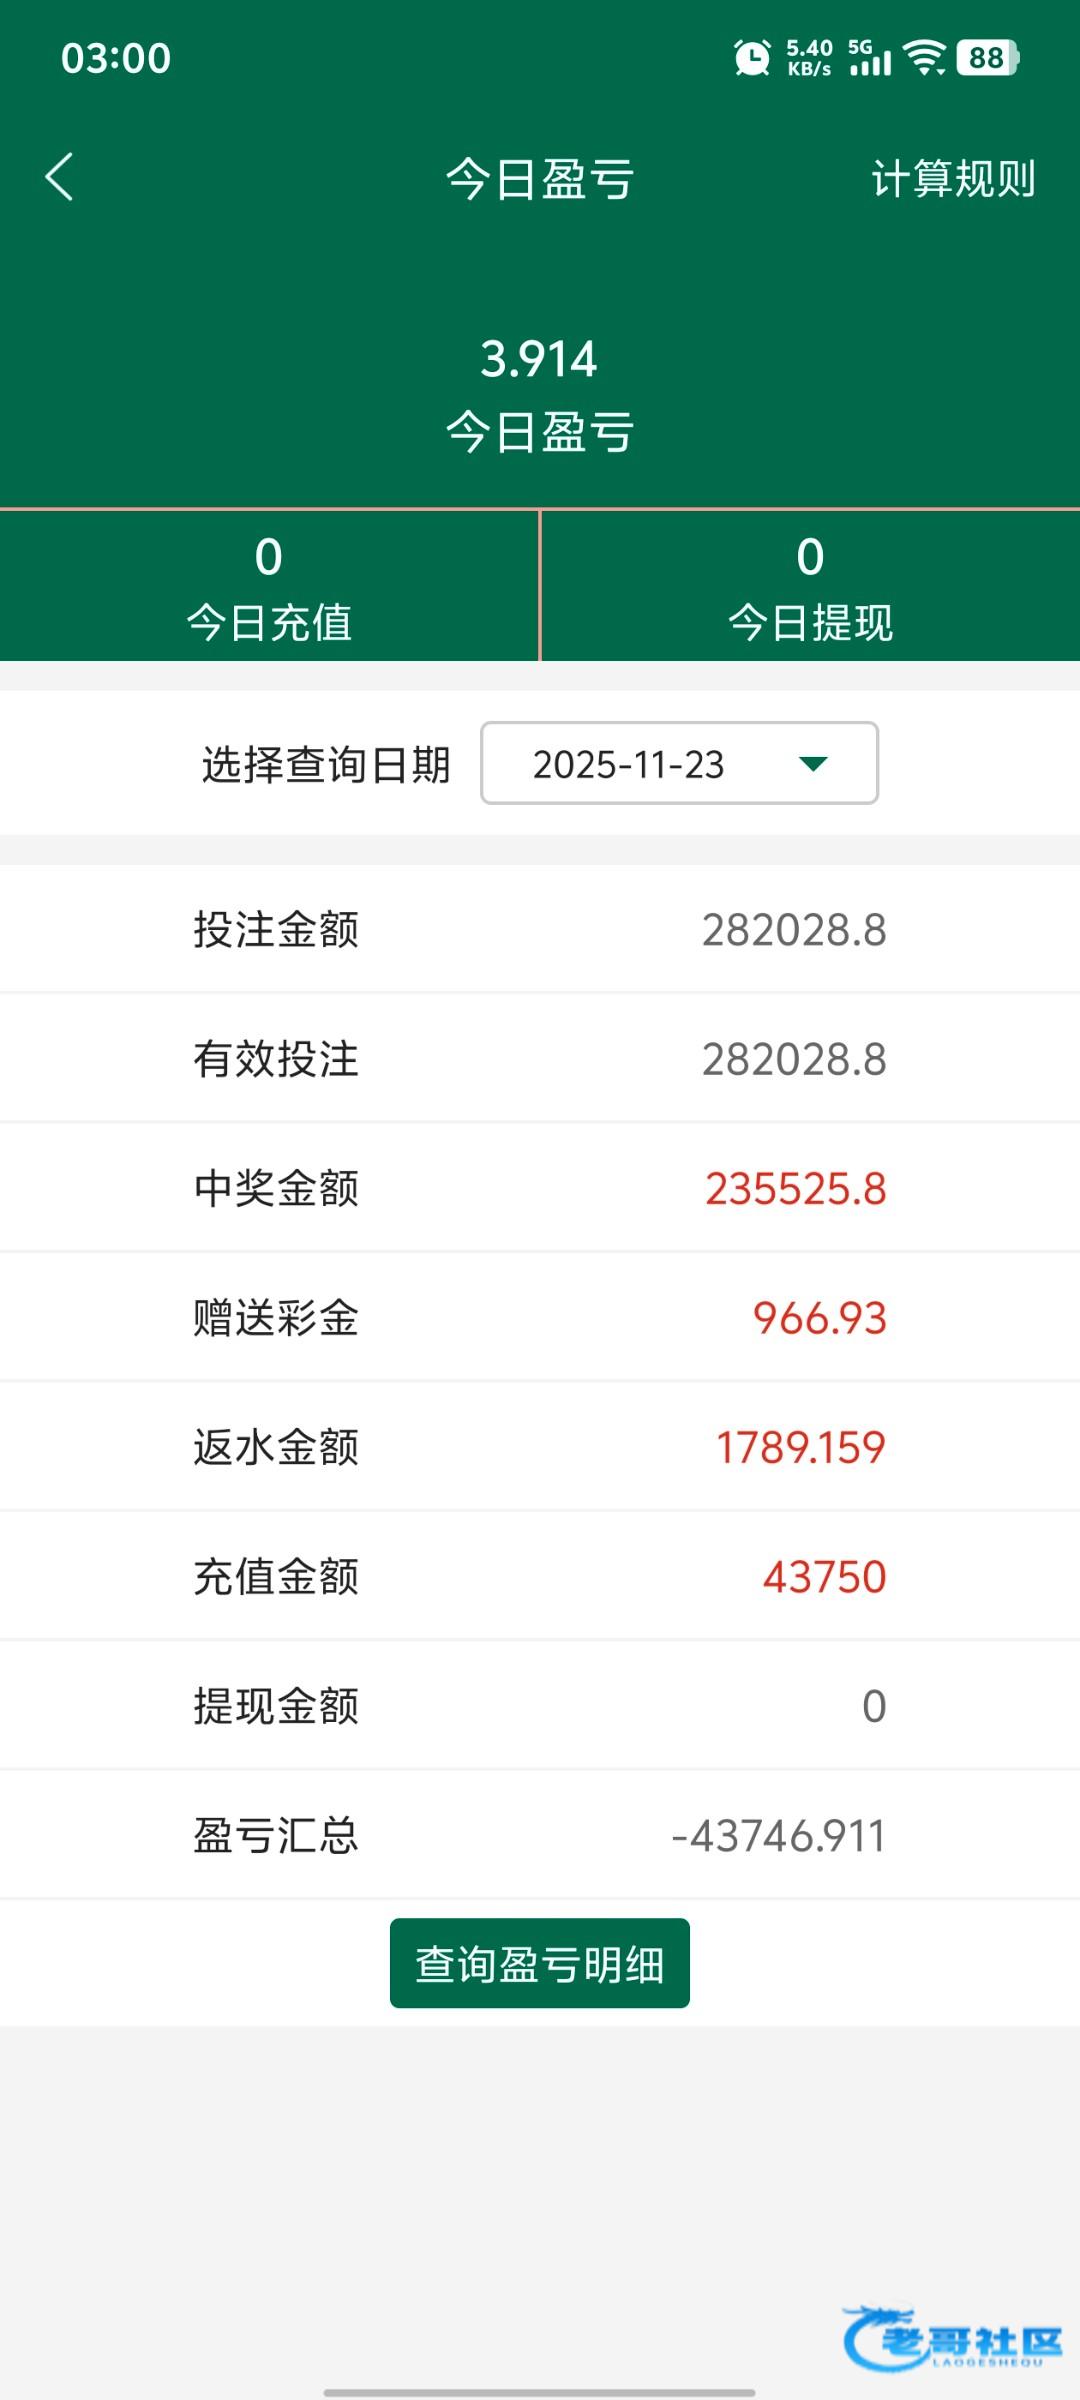Tap the 今日充值 panel

(269, 586)
